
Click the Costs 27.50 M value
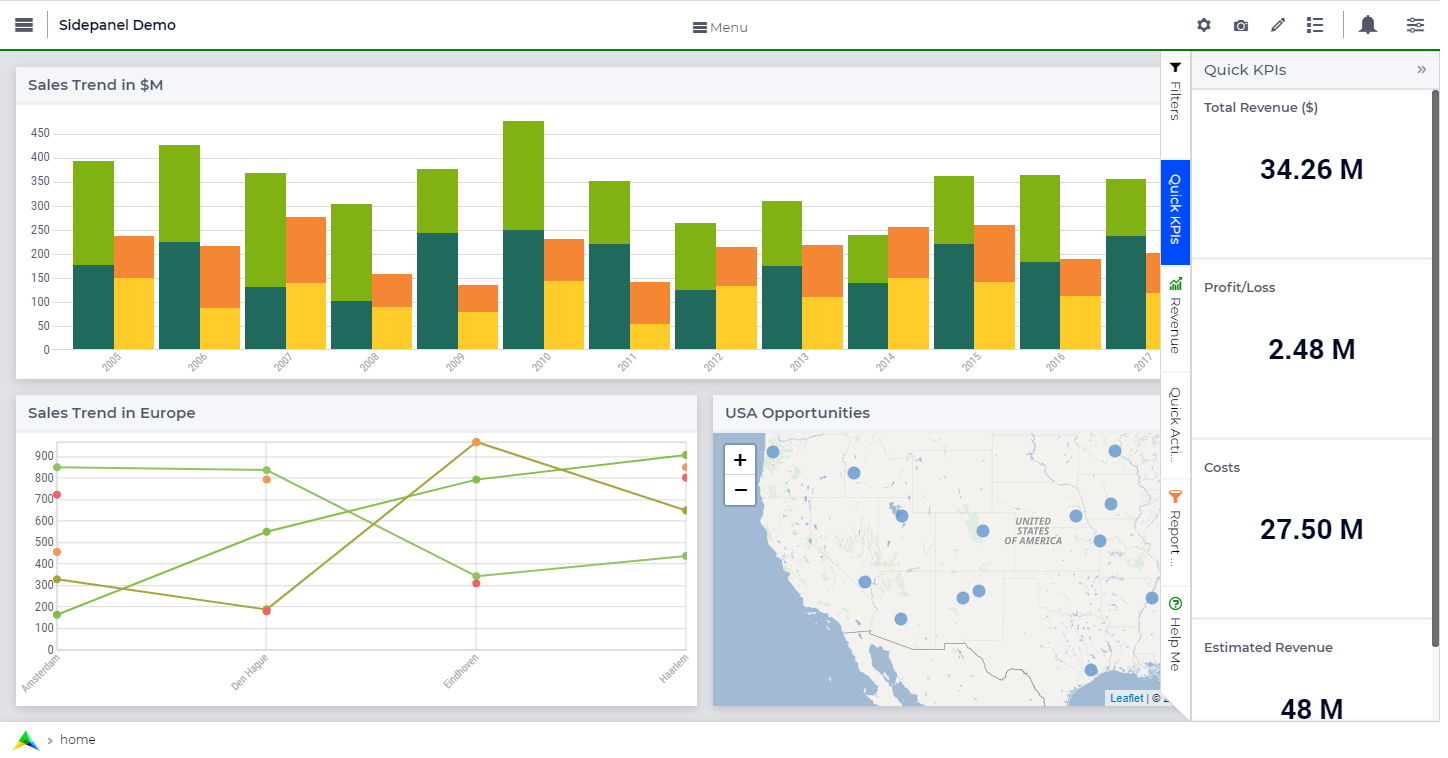1311,529
